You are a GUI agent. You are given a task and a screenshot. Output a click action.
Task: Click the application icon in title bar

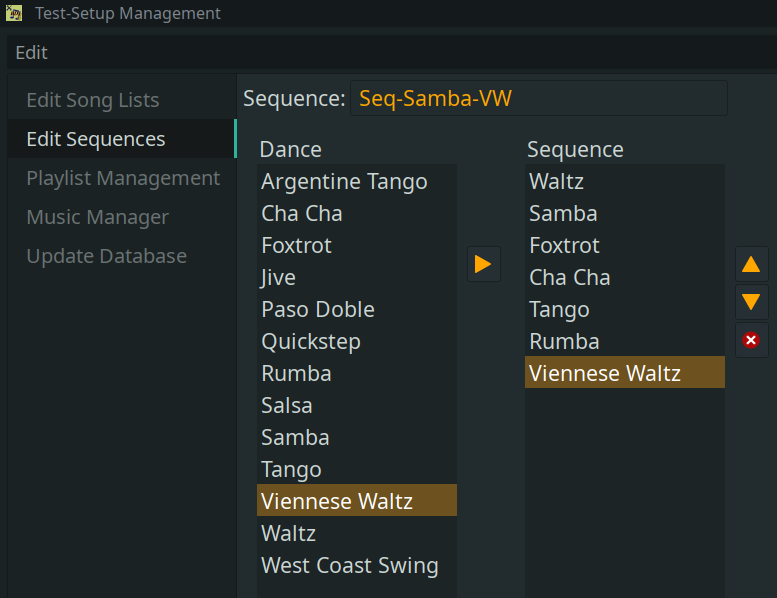(14, 13)
